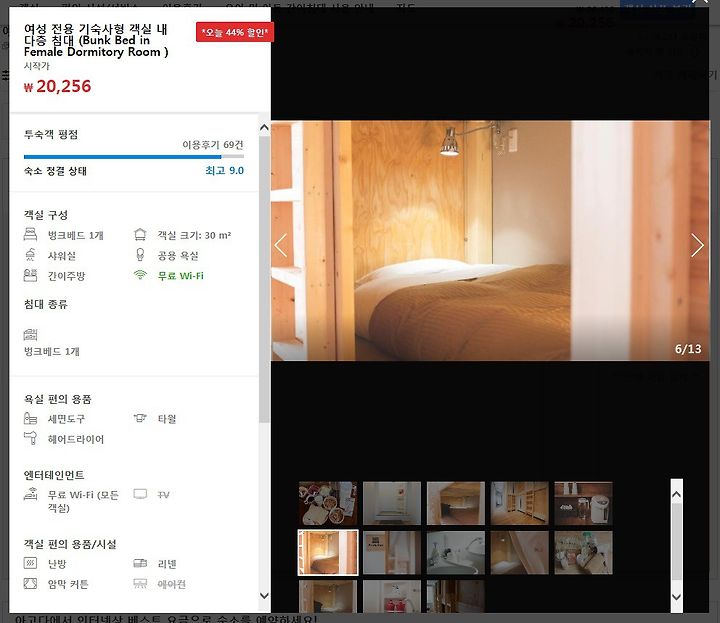Click the towel icon
The image size is (720, 623).
pos(140,418)
